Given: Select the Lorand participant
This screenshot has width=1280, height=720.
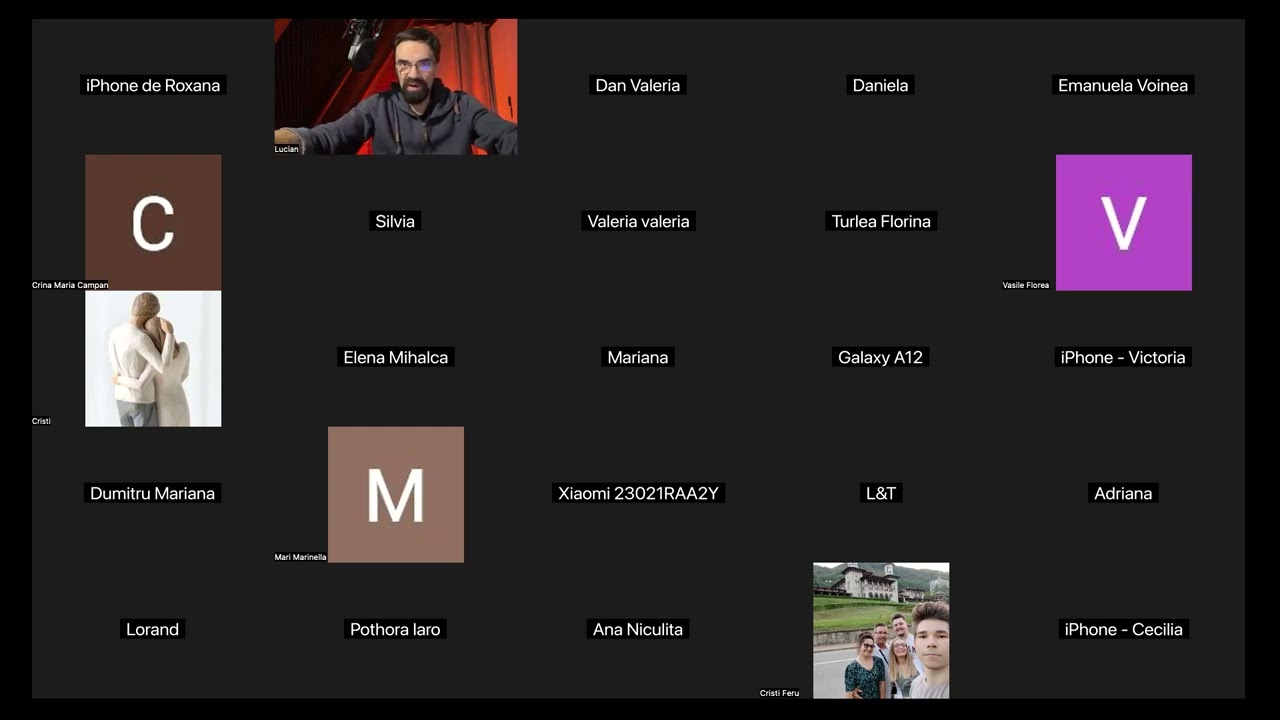Looking at the screenshot, I should pyautogui.click(x=153, y=629).
